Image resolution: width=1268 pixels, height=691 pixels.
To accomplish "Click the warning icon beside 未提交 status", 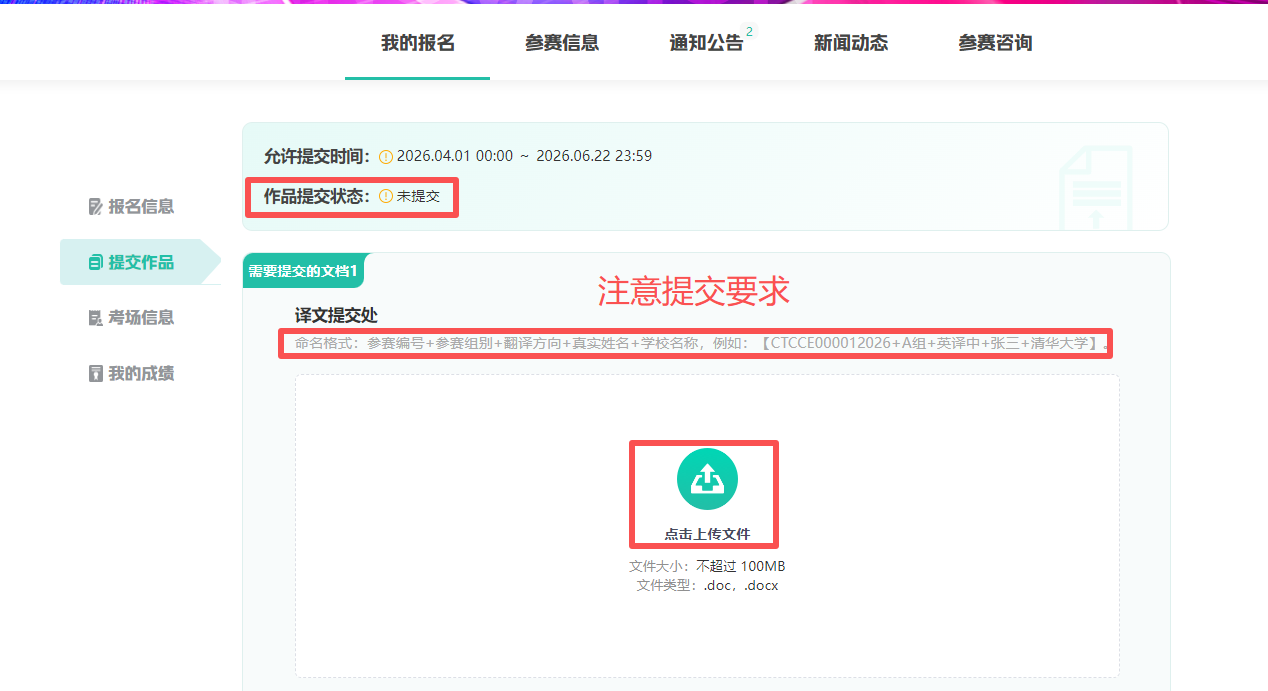I will click(x=386, y=197).
